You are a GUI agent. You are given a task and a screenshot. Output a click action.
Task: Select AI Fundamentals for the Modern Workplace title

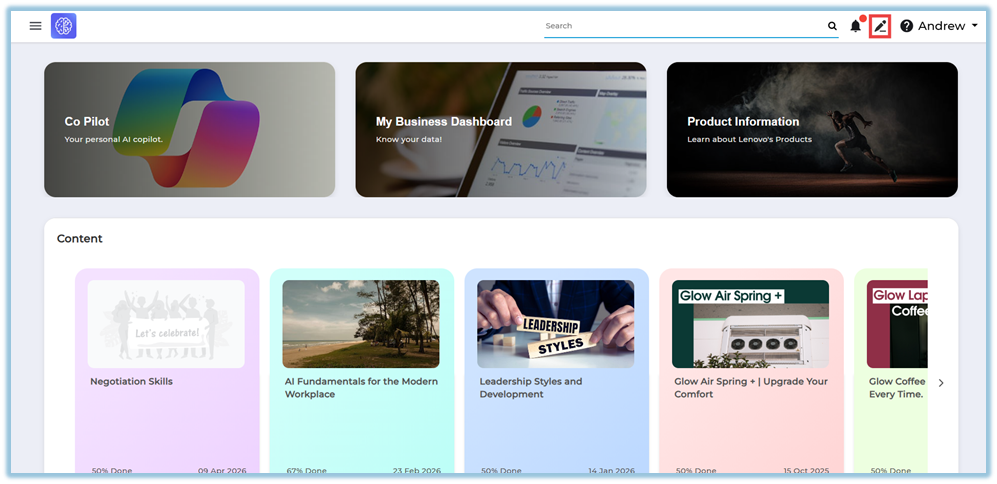361,388
